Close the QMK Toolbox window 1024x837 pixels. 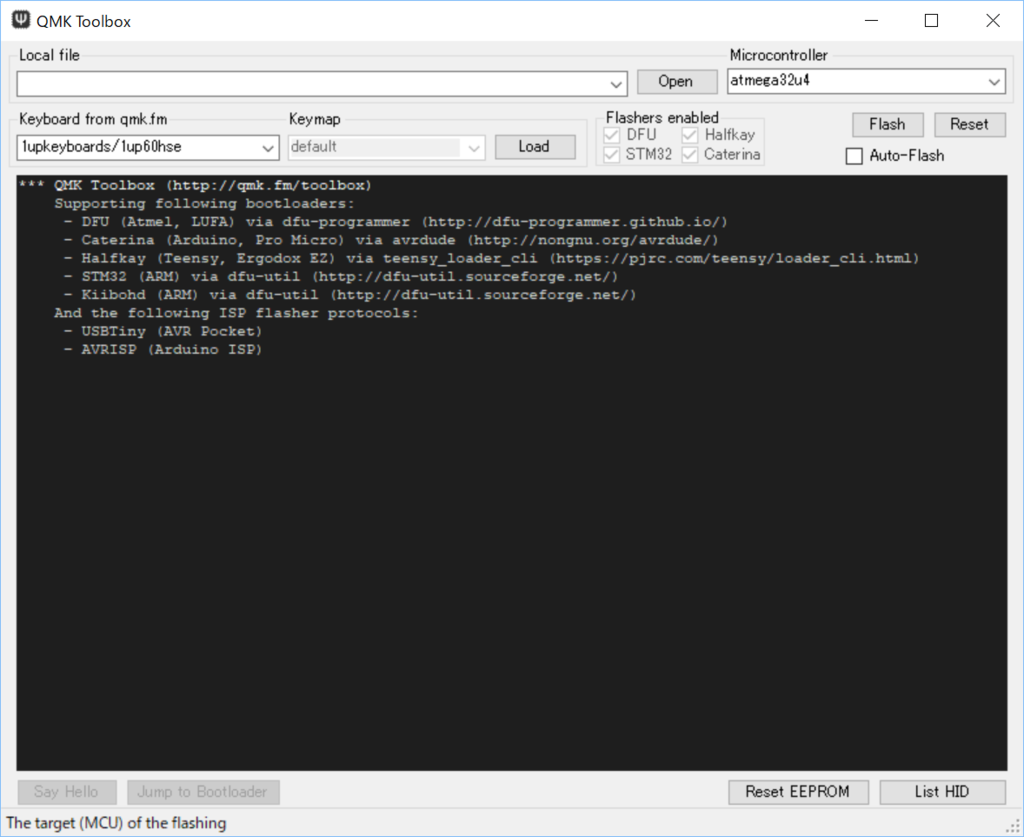tap(993, 20)
